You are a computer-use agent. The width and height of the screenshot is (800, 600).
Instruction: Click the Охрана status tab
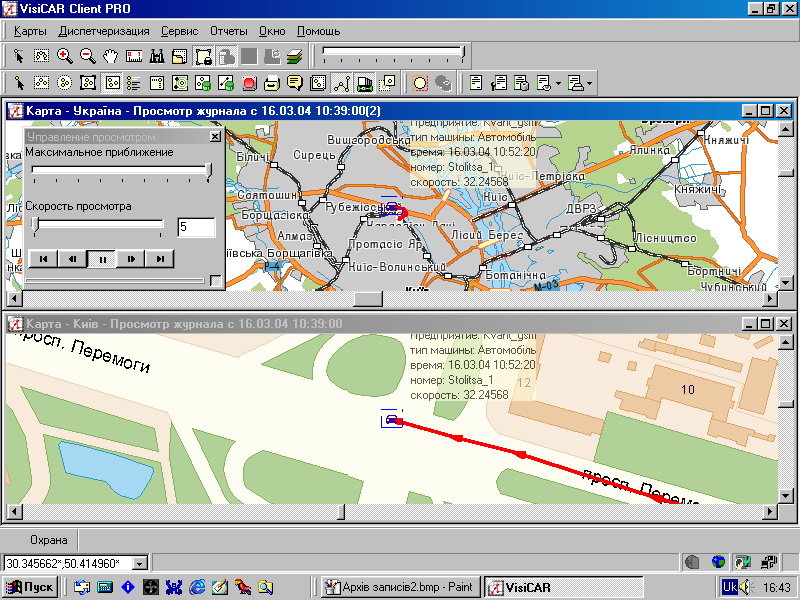[48, 540]
